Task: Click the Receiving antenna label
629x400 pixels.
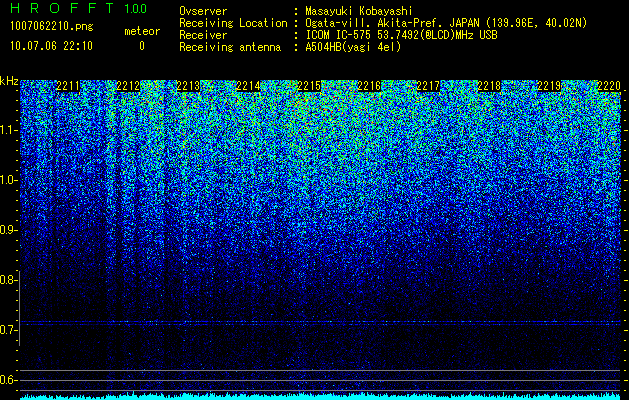Action: [230, 47]
